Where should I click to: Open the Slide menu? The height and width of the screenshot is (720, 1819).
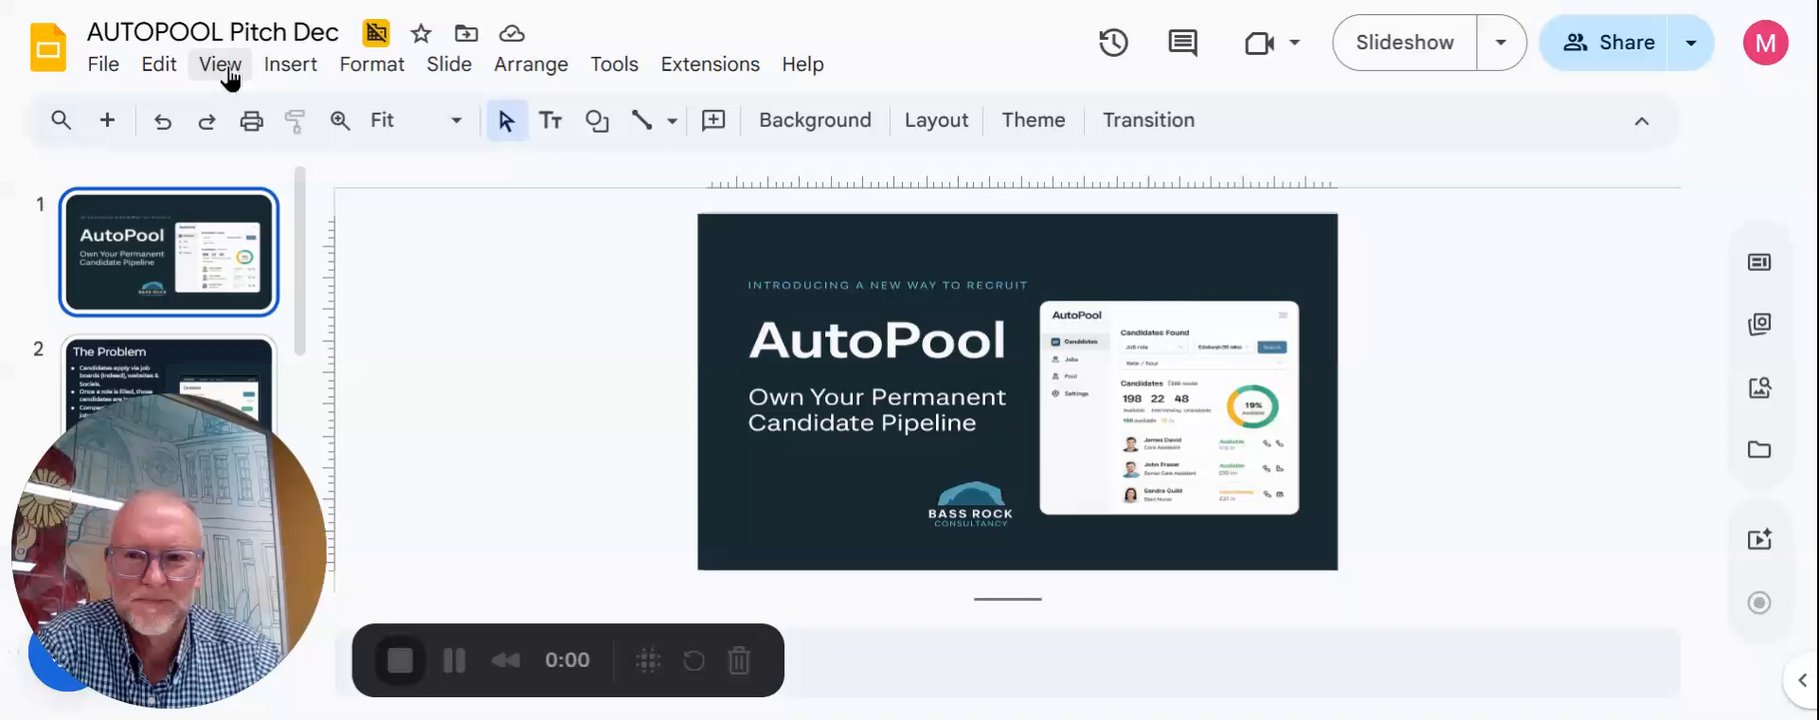(449, 64)
